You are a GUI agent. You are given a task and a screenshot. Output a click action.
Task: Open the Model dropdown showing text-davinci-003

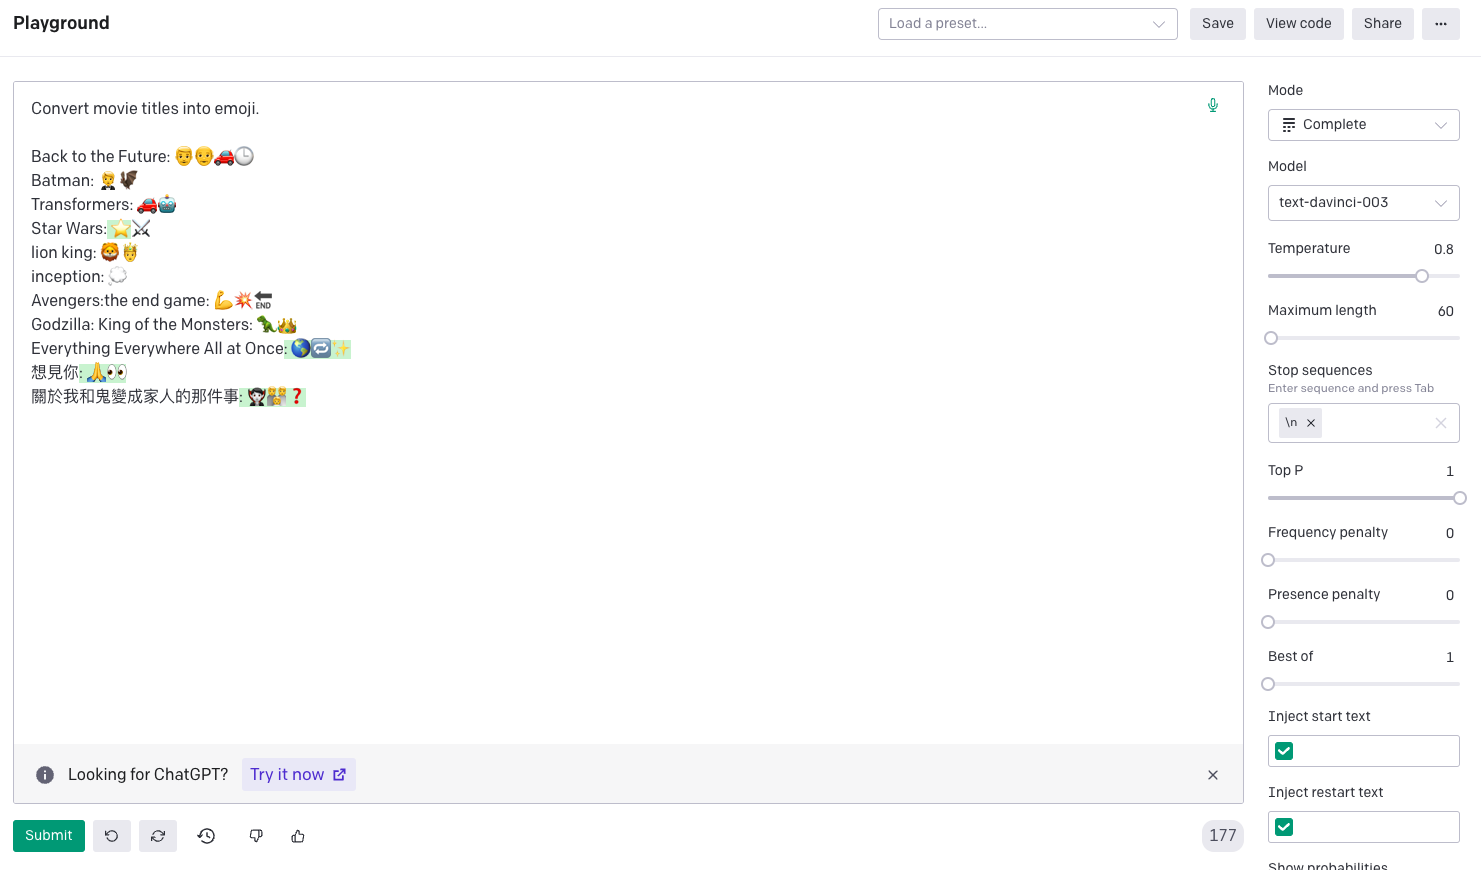coord(1364,203)
